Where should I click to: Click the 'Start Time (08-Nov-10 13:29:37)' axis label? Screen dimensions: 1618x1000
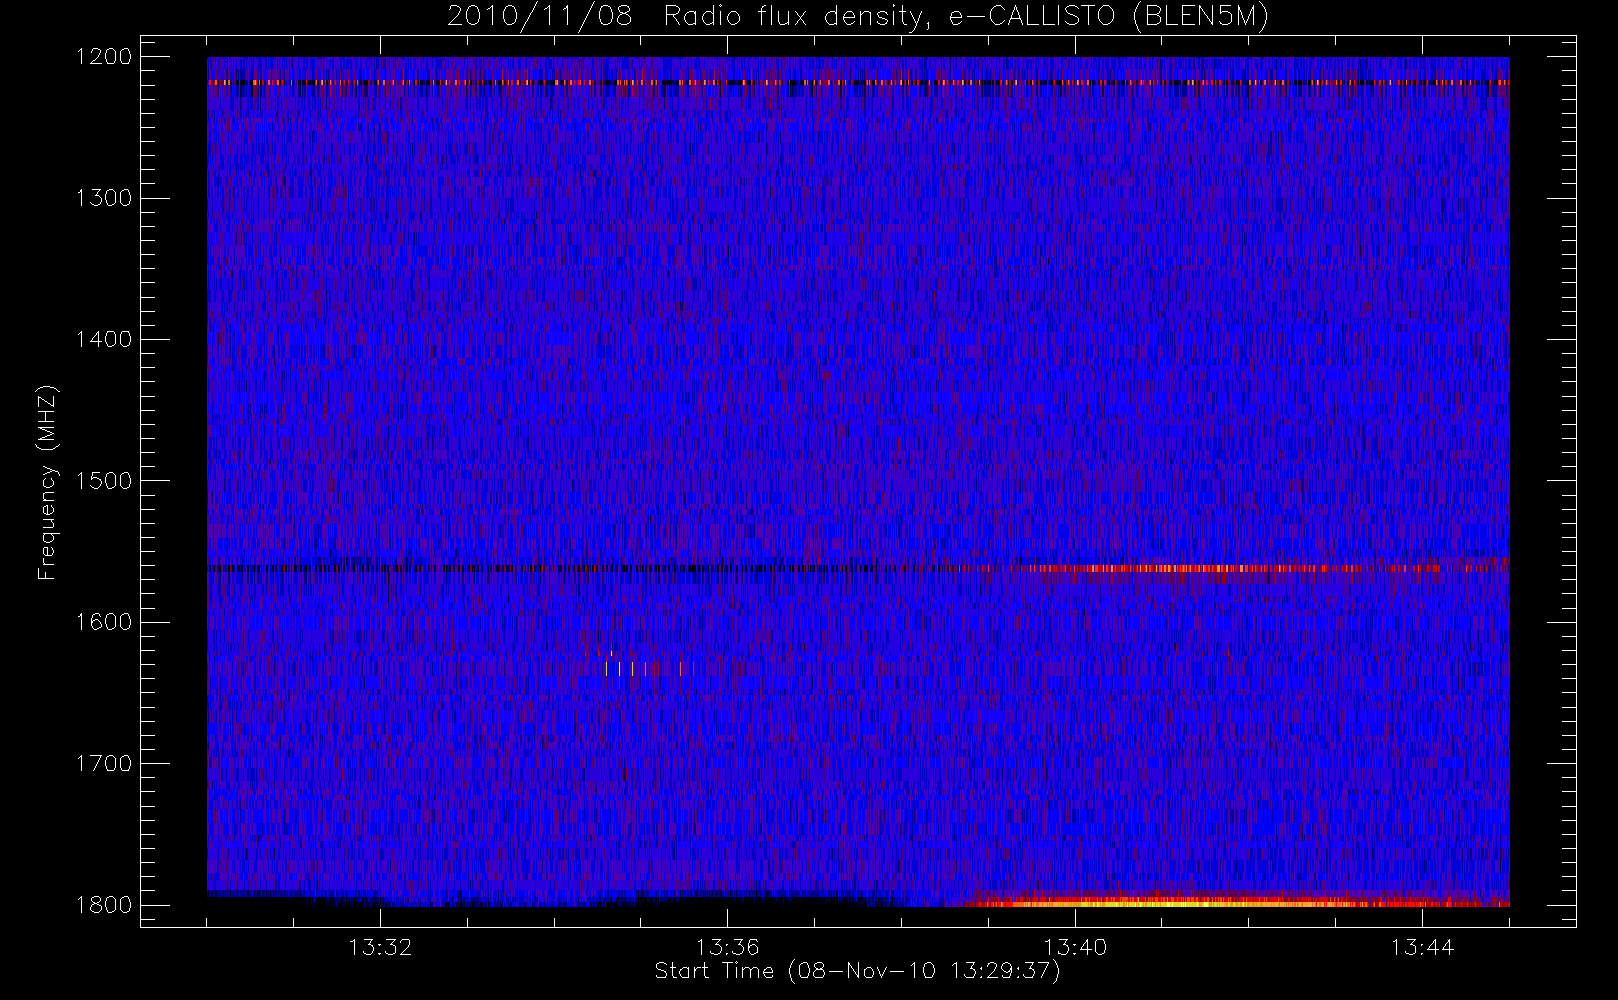pos(857,971)
